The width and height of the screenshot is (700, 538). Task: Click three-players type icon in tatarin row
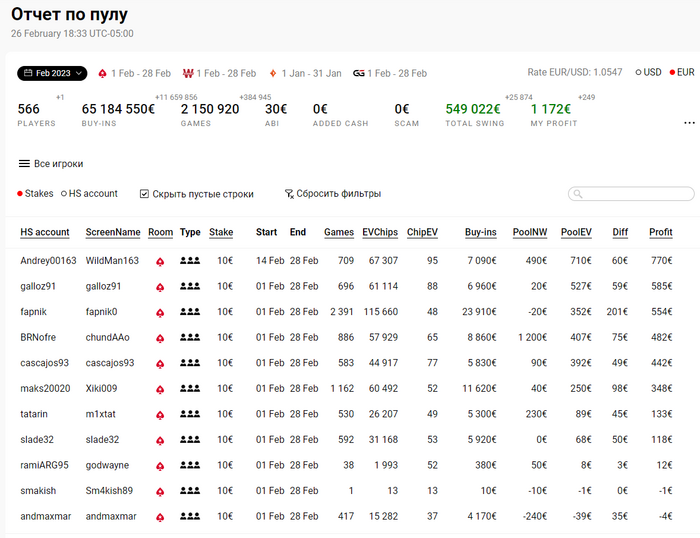point(190,414)
